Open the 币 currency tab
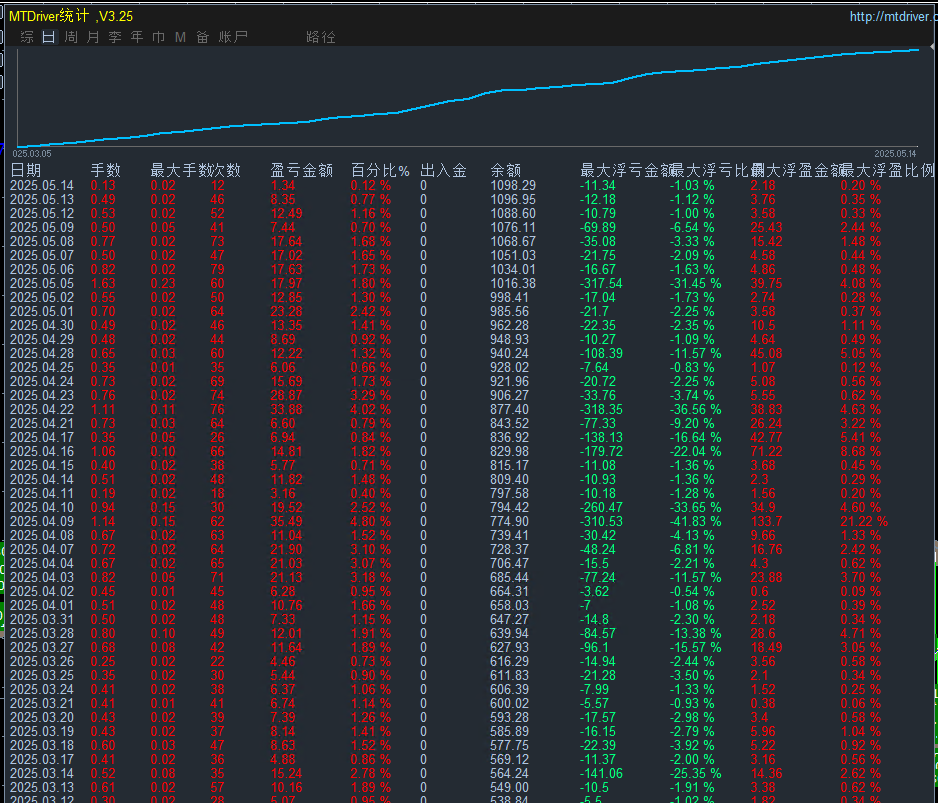Image resolution: width=938 pixels, height=803 pixels. [159, 37]
